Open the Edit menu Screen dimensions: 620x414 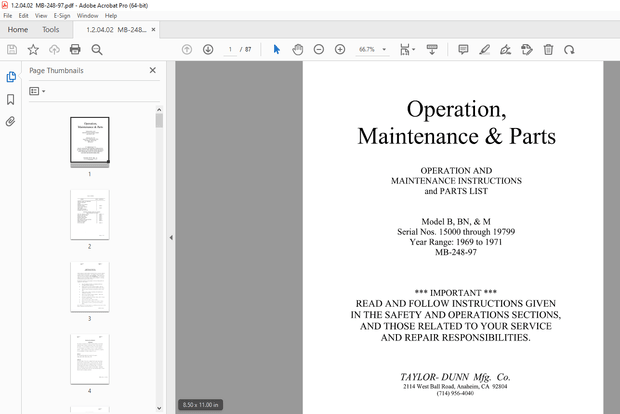23,16
